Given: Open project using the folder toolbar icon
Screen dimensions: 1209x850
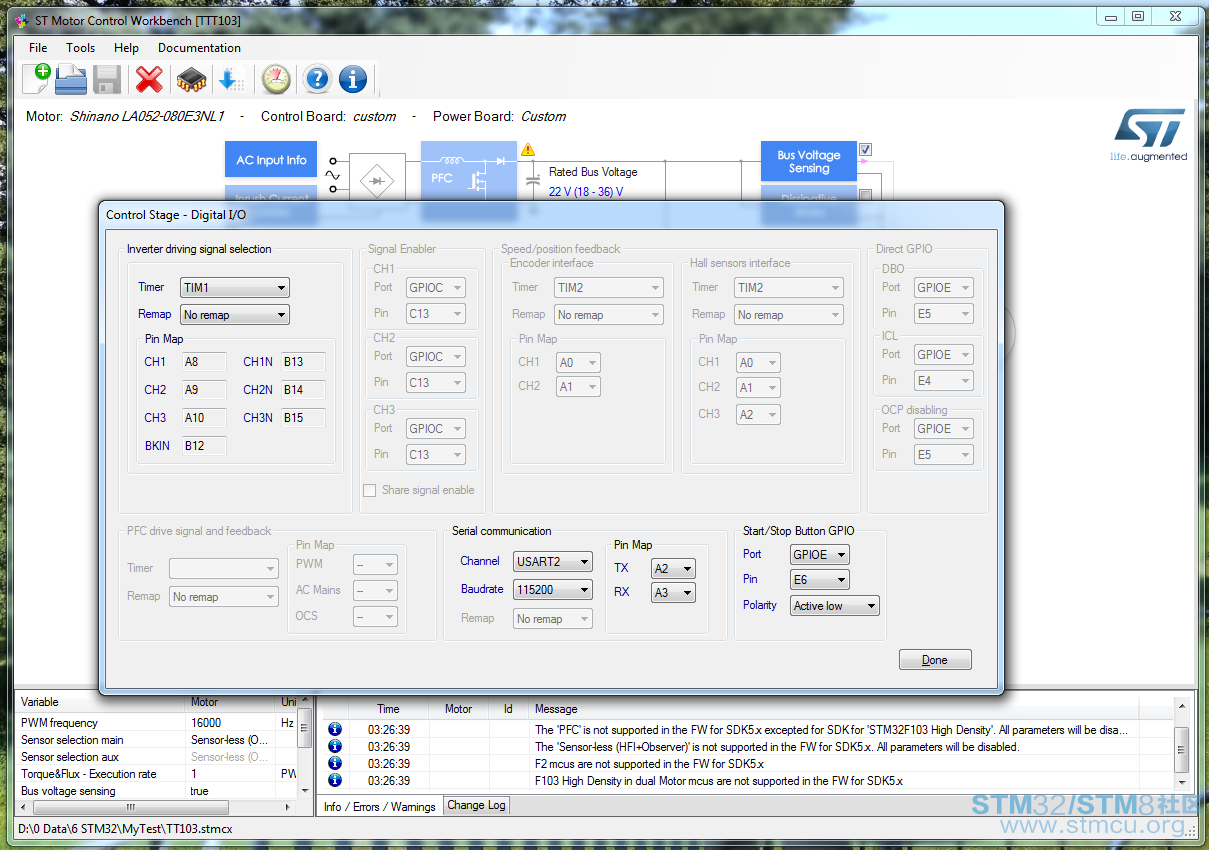Looking at the screenshot, I should 71,78.
